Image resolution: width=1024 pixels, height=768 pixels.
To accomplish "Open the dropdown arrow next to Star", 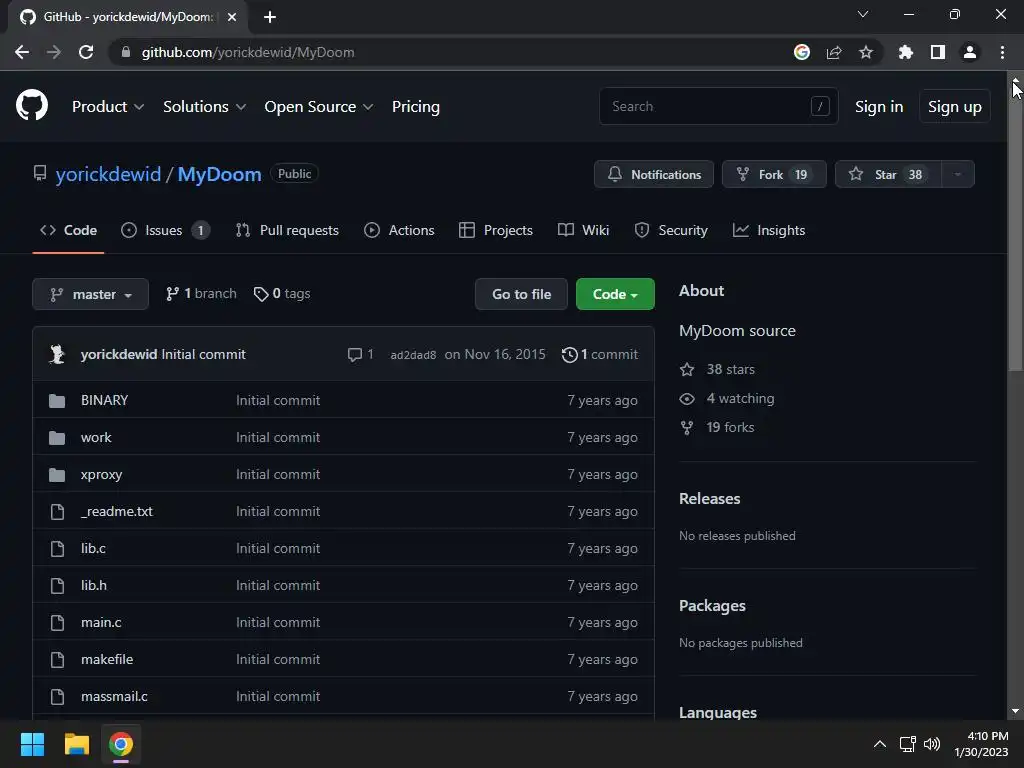I will point(958,174).
